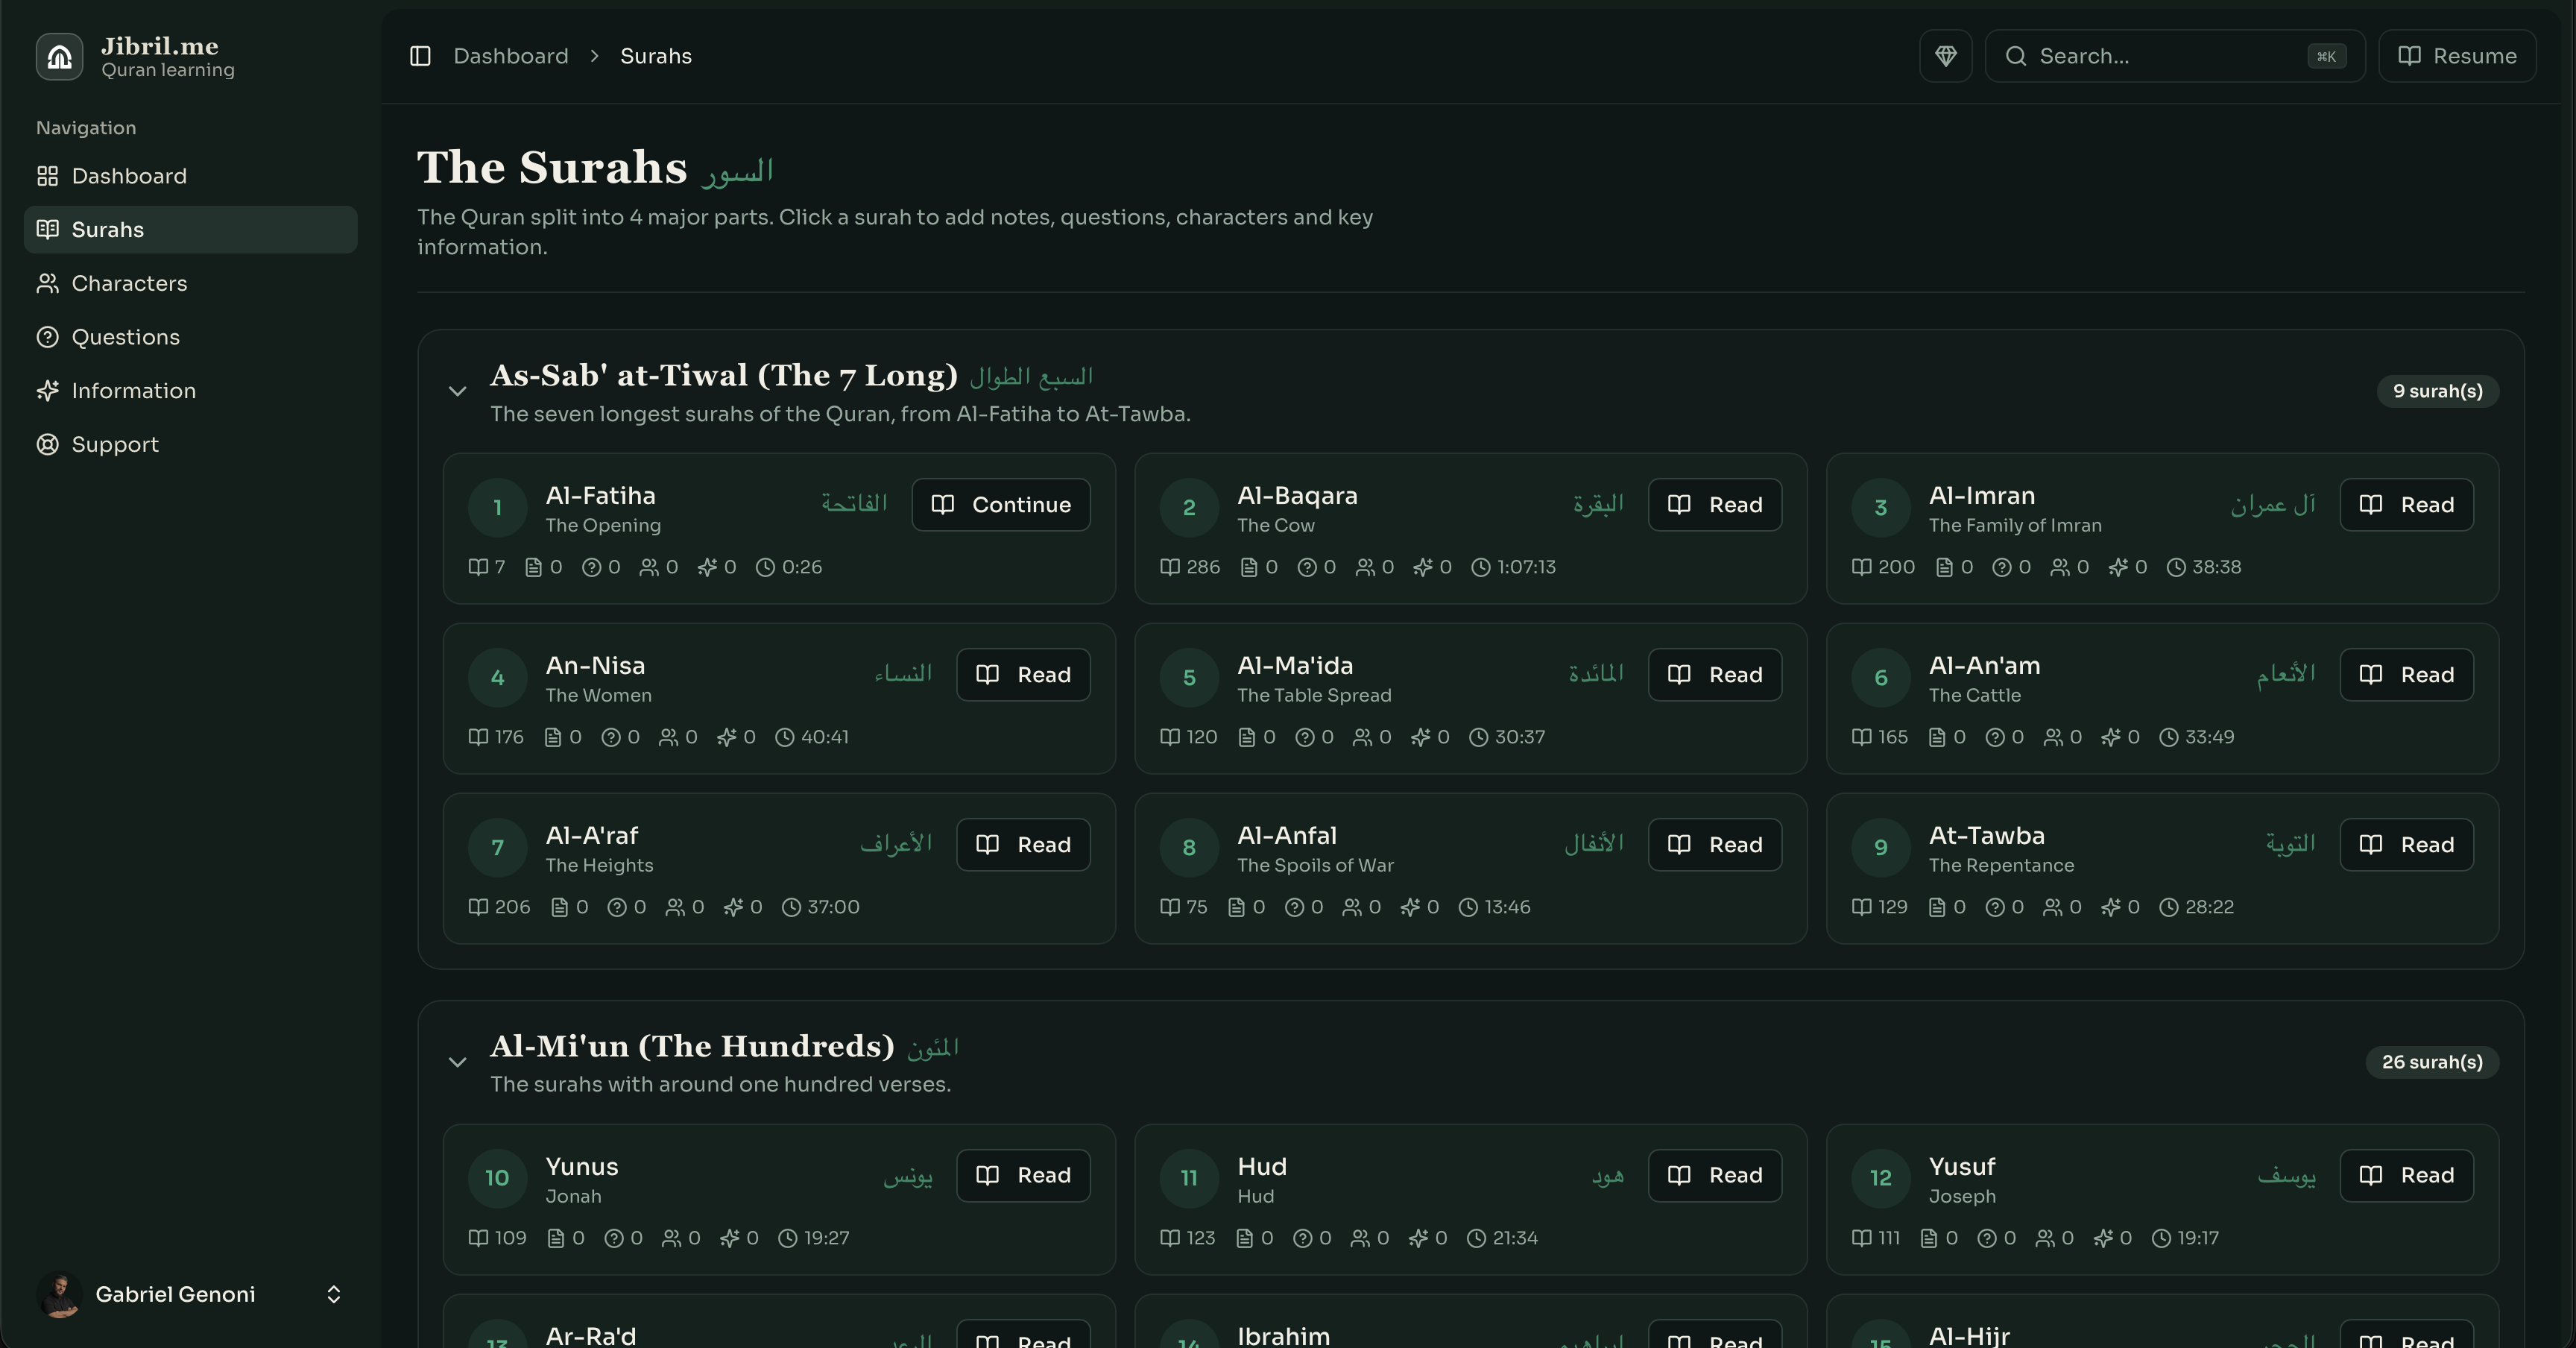2576x1348 pixels.
Task: Click the Surahs breadcrumb text
Action: click(656, 56)
